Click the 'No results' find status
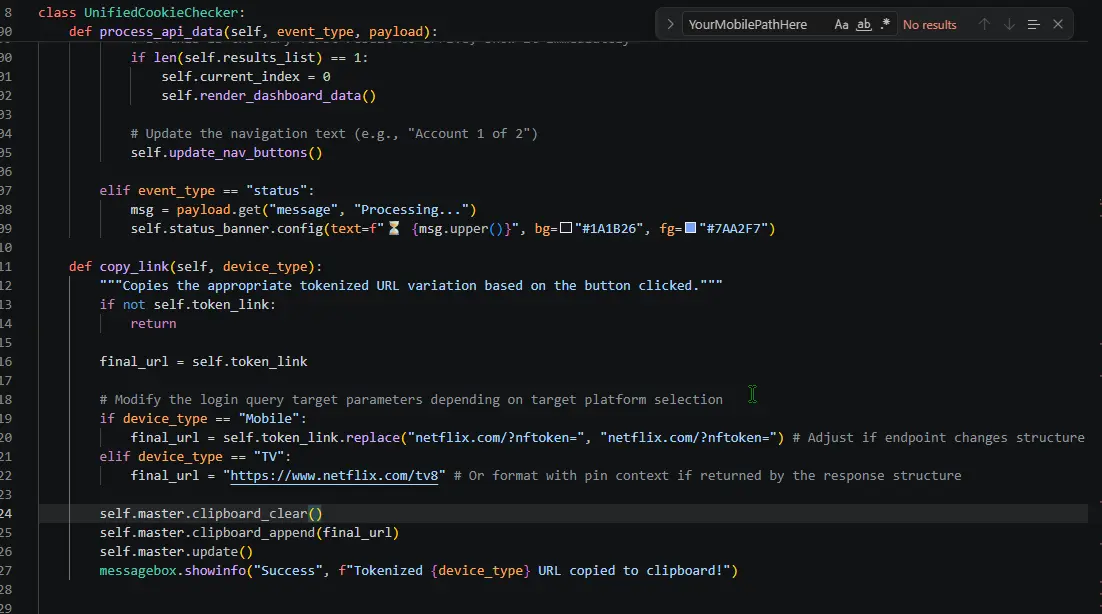Viewport: 1102px width, 614px height. point(929,25)
